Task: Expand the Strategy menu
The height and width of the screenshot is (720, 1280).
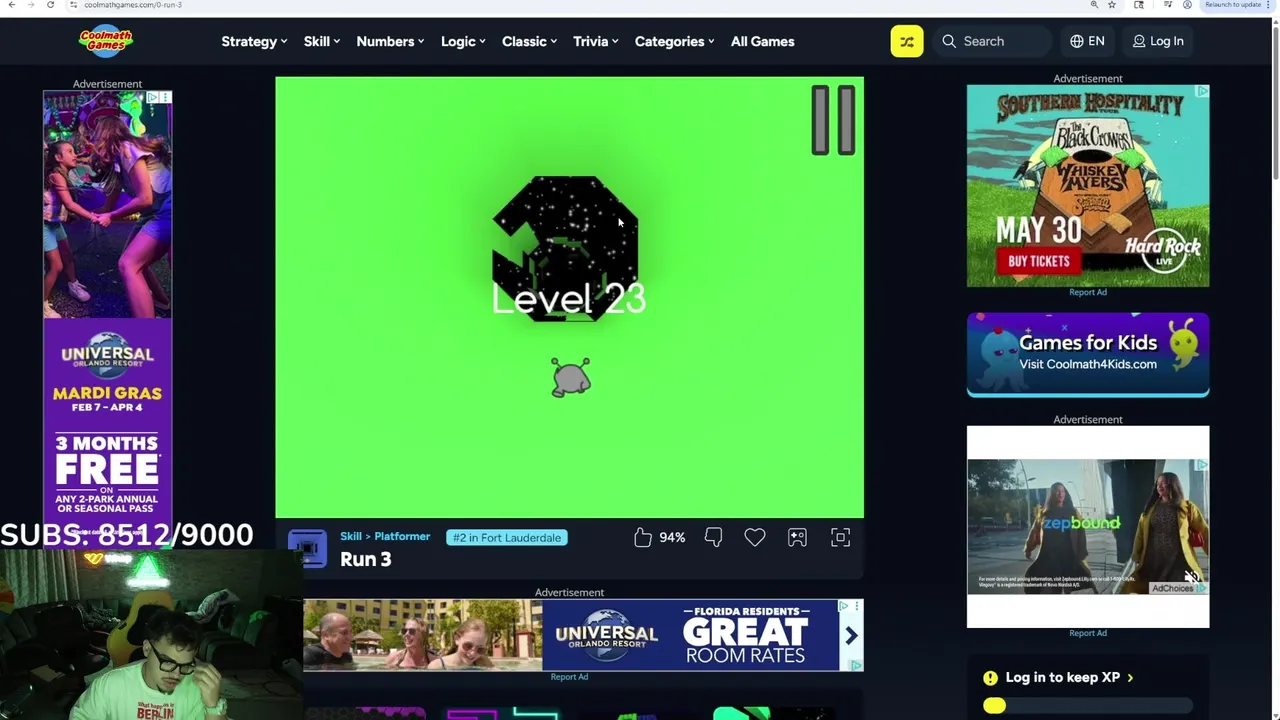Action: (254, 41)
